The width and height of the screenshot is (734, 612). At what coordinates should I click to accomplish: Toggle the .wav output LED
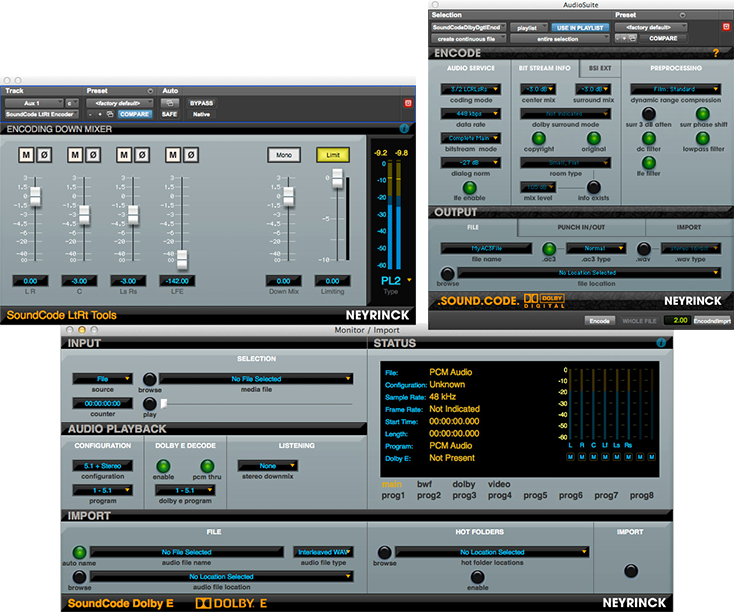(644, 249)
